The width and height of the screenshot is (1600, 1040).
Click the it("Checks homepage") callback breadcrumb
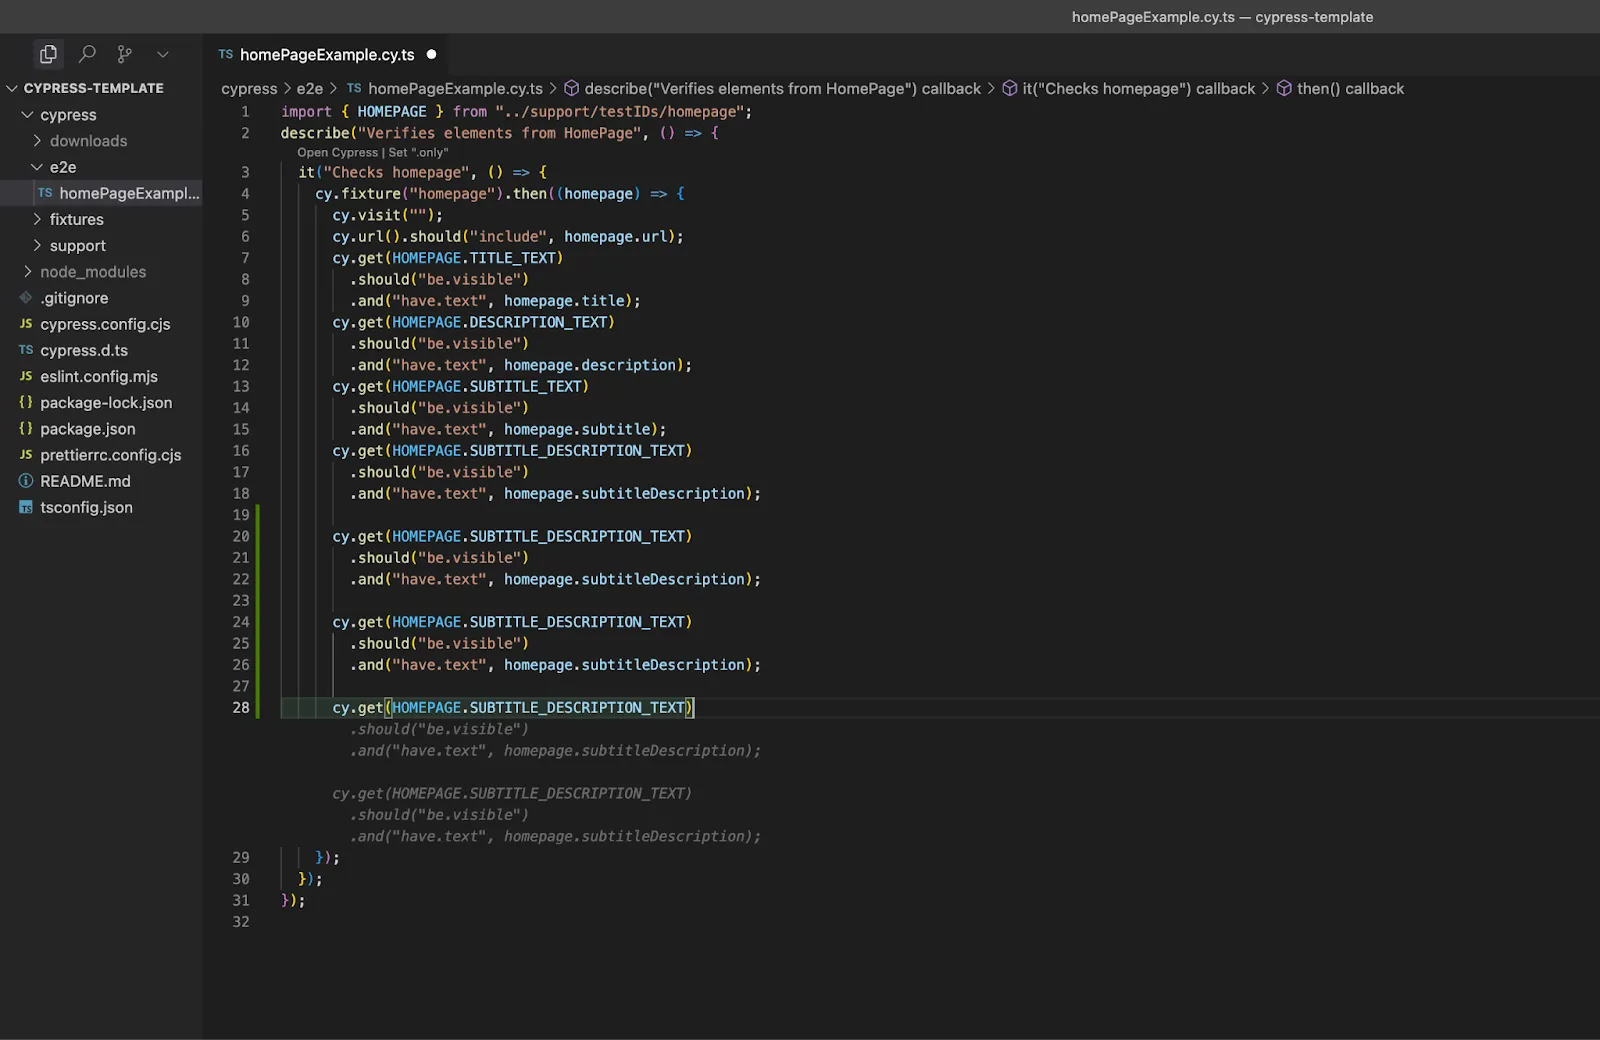tap(1138, 89)
